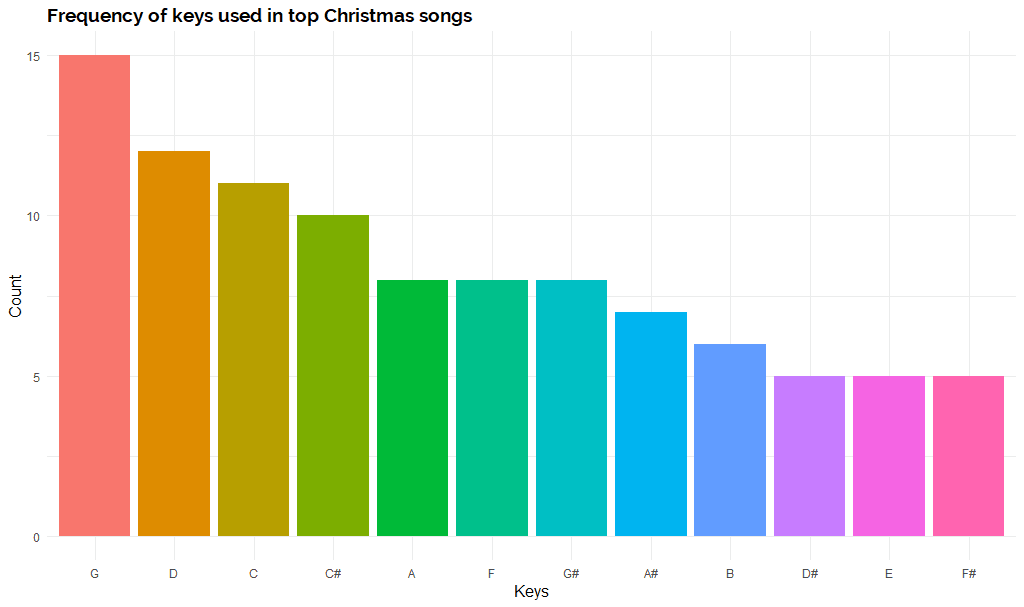Click the red G bar
1024x607 pixels.
tap(94, 296)
